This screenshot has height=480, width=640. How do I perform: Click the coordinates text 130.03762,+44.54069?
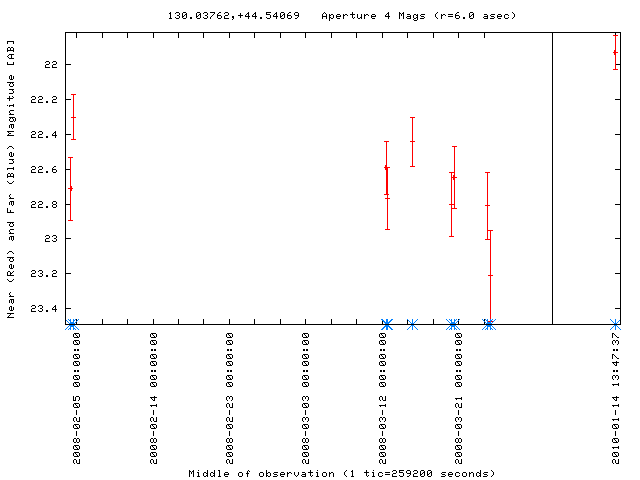(233, 16)
